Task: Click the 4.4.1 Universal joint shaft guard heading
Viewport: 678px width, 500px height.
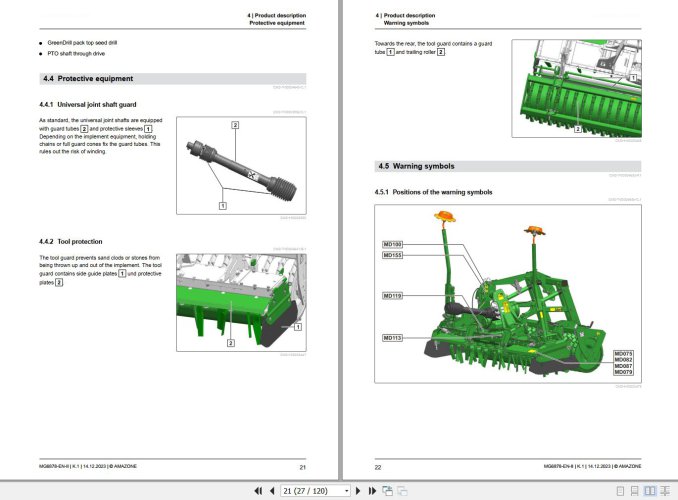Action: click(x=88, y=105)
